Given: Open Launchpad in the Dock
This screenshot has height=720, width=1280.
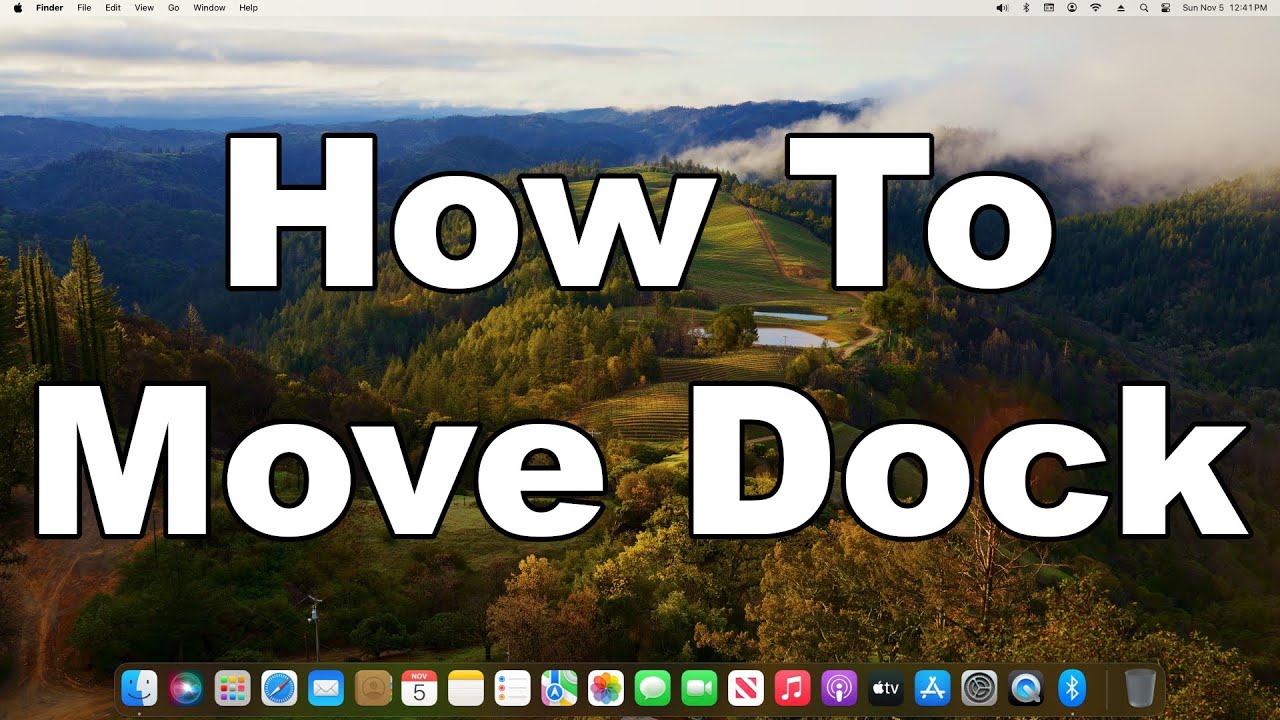Looking at the screenshot, I should pyautogui.click(x=232, y=688).
